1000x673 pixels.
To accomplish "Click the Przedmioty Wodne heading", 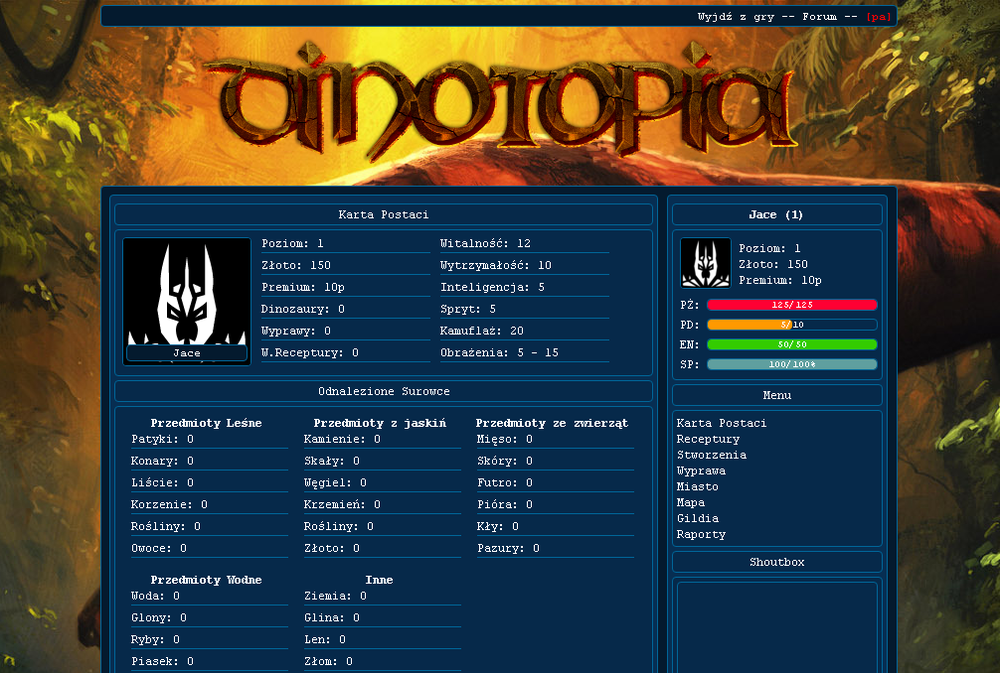I will click(x=206, y=580).
